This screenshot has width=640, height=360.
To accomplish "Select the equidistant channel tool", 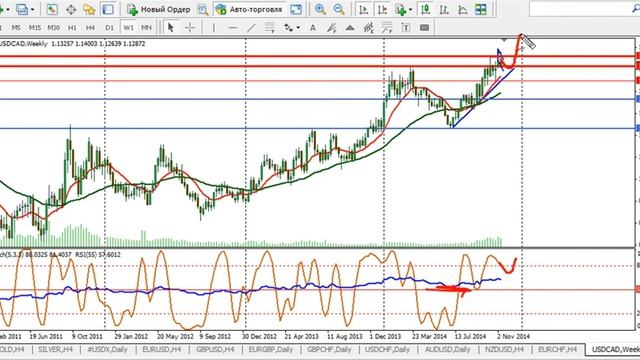I will [x=269, y=28].
